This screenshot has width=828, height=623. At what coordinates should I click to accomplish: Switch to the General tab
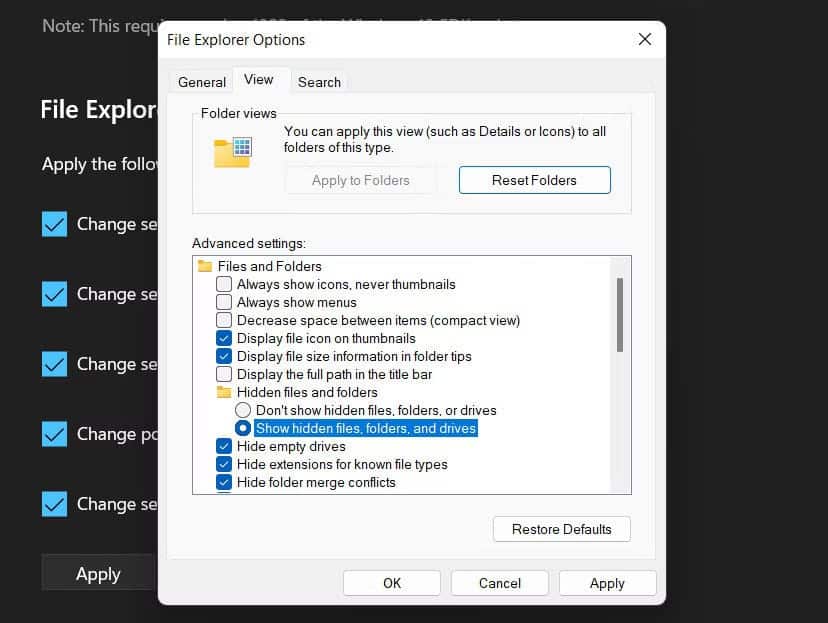click(201, 81)
